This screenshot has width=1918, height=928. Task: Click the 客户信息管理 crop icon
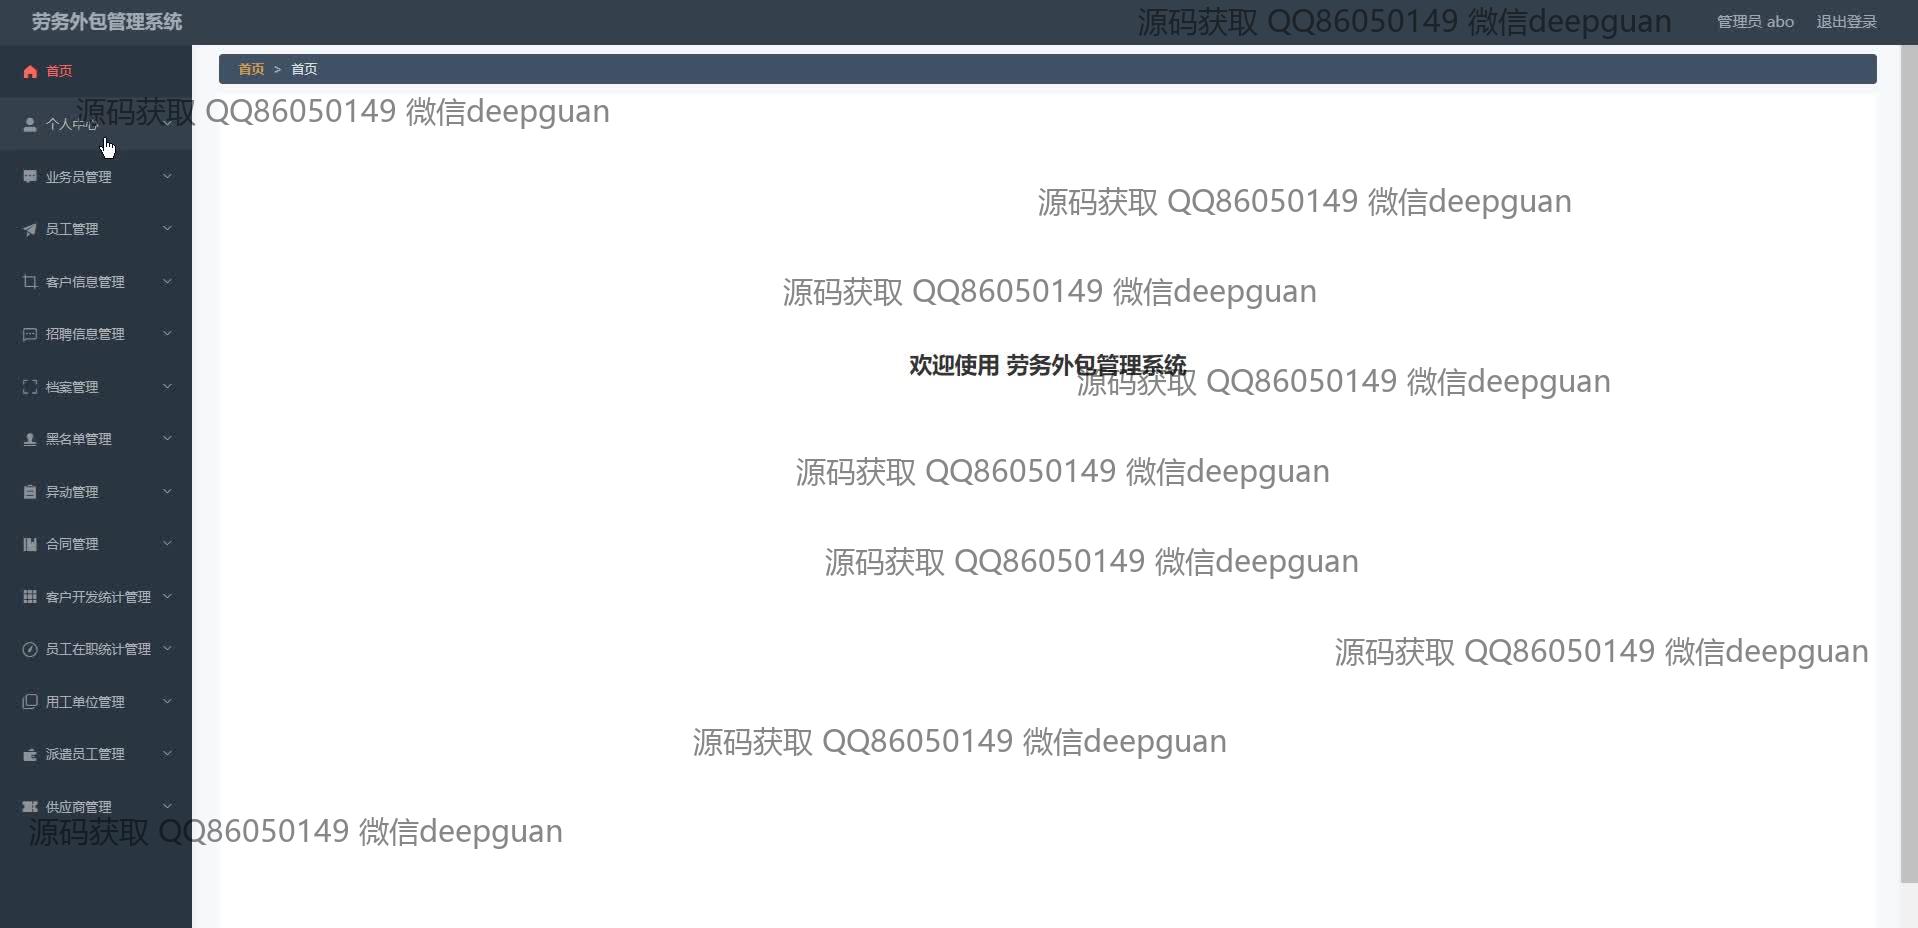pos(30,282)
